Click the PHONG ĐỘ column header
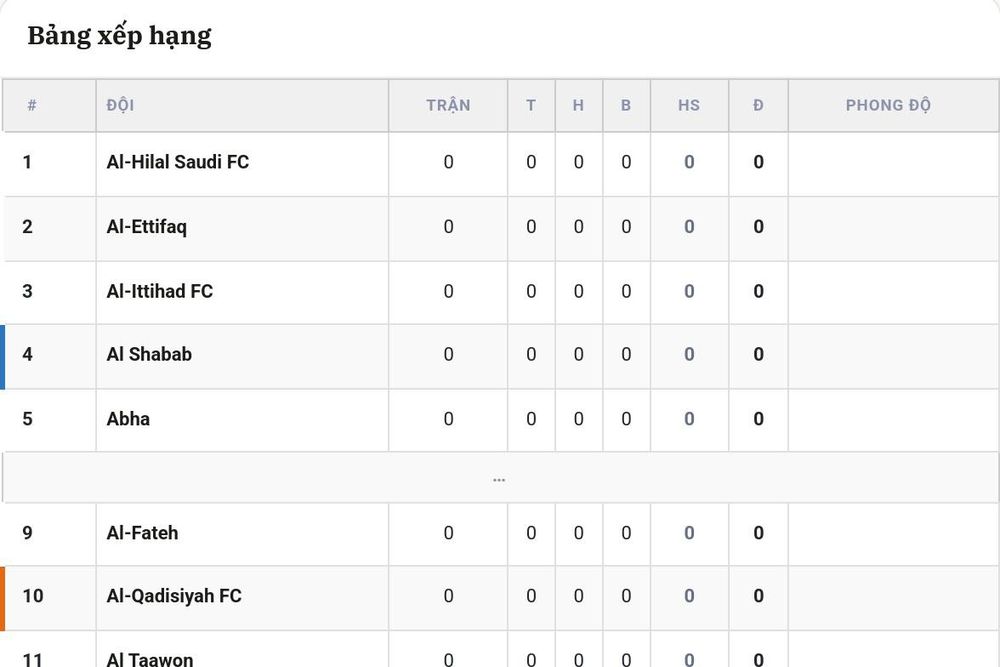 click(888, 105)
